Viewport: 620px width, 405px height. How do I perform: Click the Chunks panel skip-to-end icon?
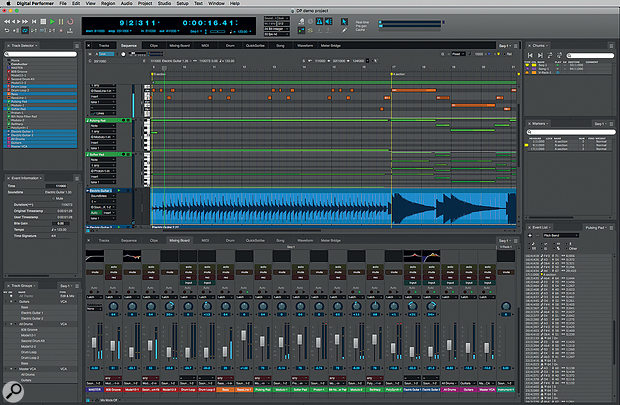tap(540, 55)
